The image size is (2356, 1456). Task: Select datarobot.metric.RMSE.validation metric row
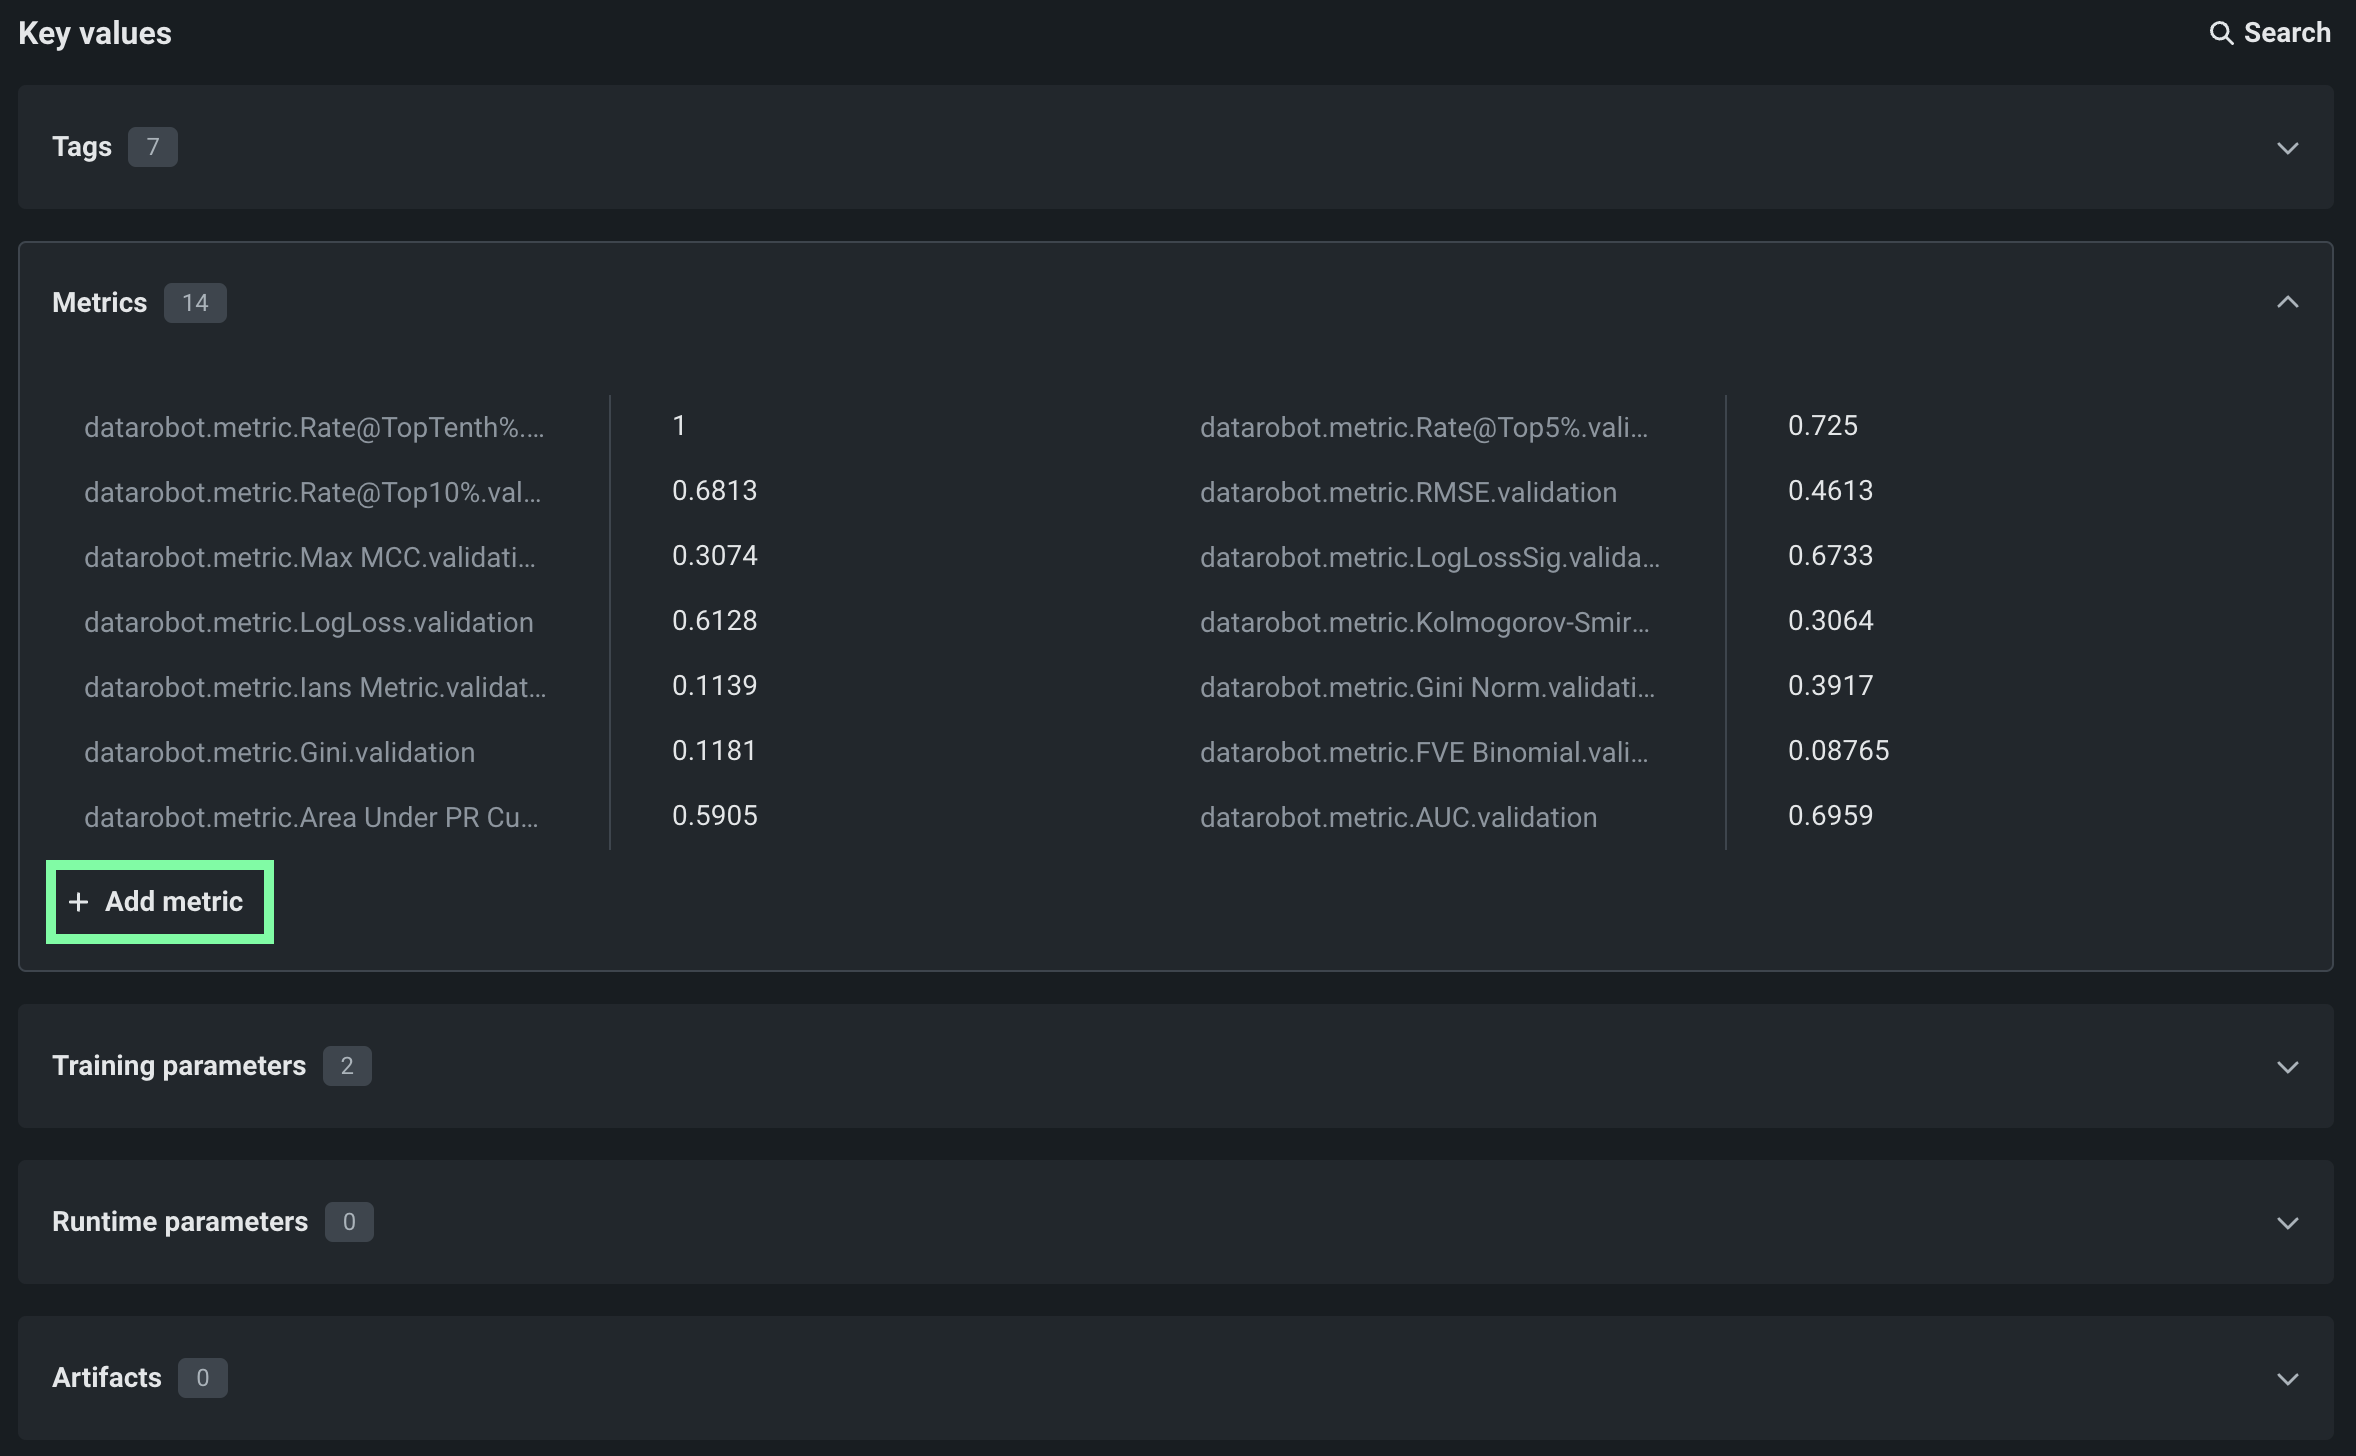pyautogui.click(x=1407, y=492)
